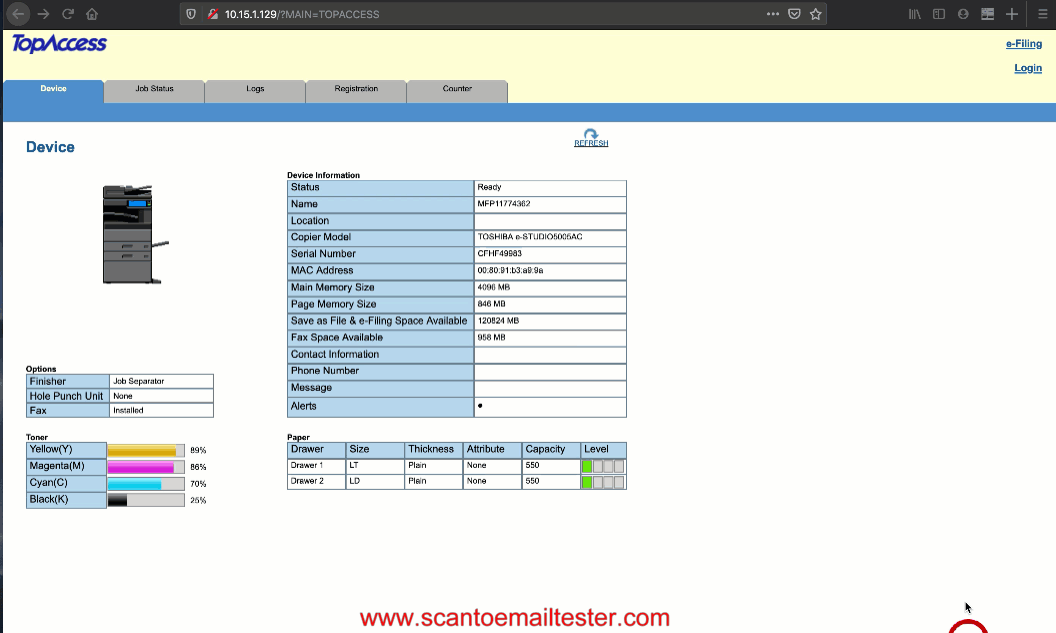This screenshot has width=1056, height=633.
Task: Open the page actions three-dot menu
Action: click(x=772, y=14)
